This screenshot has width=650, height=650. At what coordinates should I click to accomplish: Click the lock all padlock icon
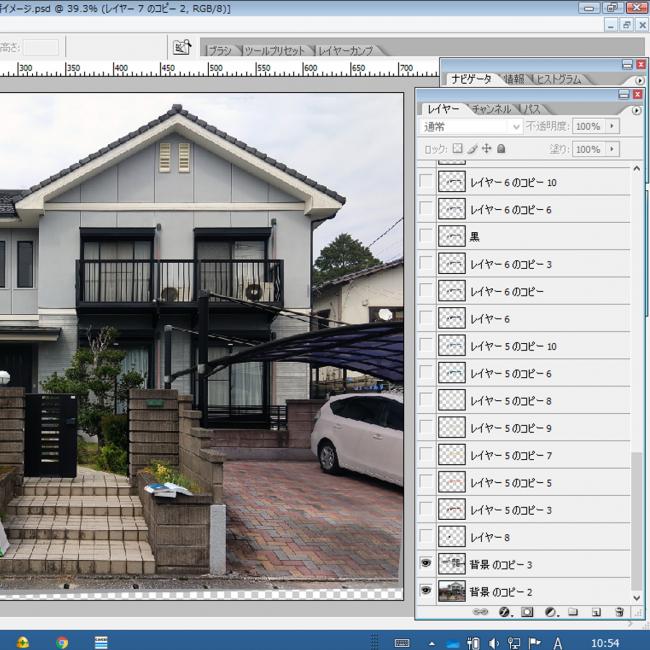[x=502, y=149]
